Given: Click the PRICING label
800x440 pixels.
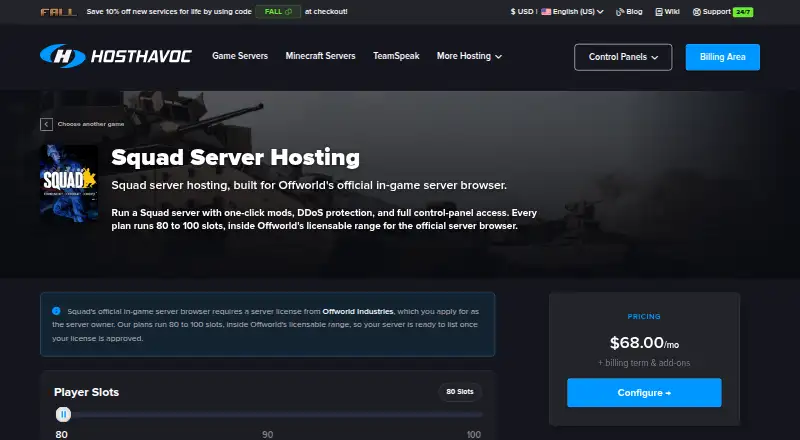Looking at the screenshot, I should tap(644, 316).
